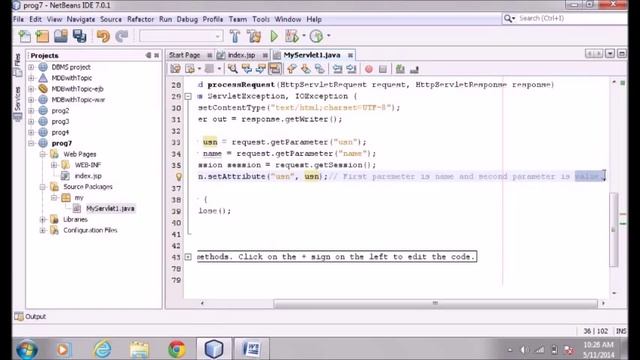Click the New Project toolbar icon

(42, 36)
